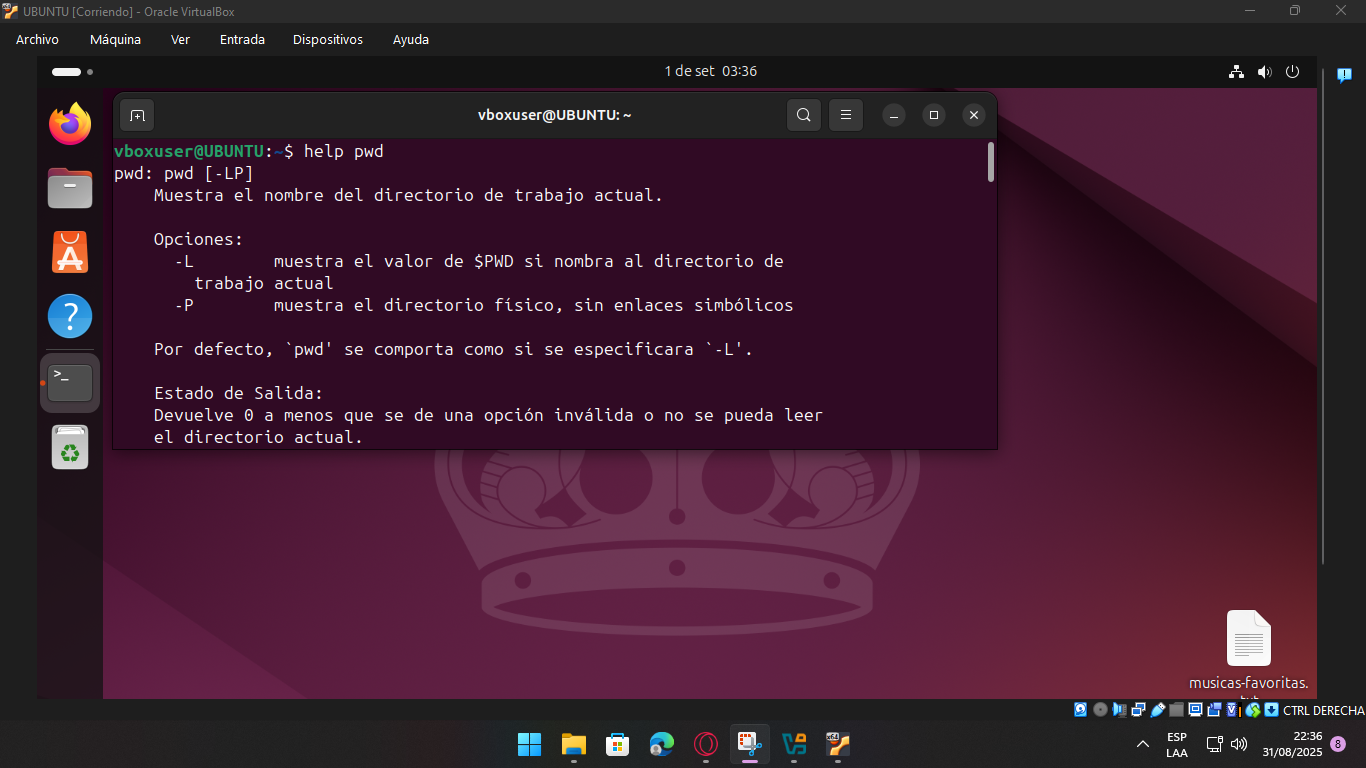The height and width of the screenshot is (768, 1366).
Task: Select the Snipping Tool taskbar icon
Action: click(x=750, y=744)
